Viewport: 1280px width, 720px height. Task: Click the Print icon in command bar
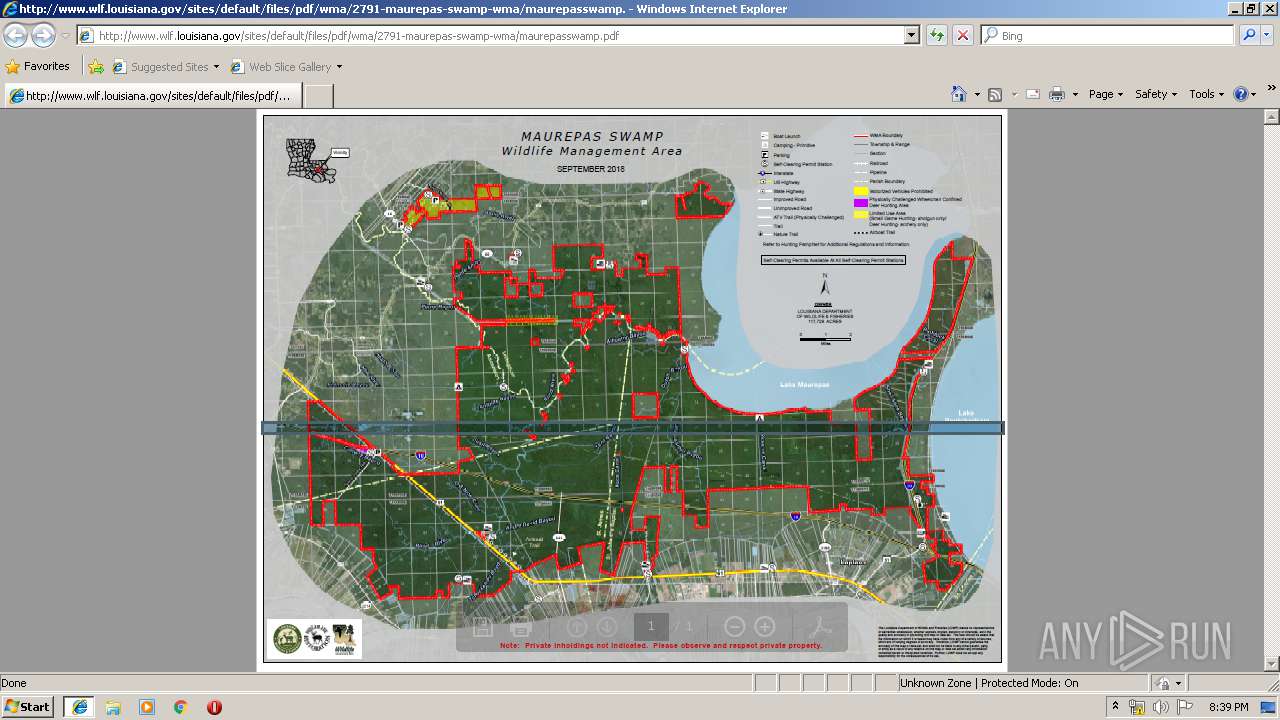click(x=1057, y=94)
